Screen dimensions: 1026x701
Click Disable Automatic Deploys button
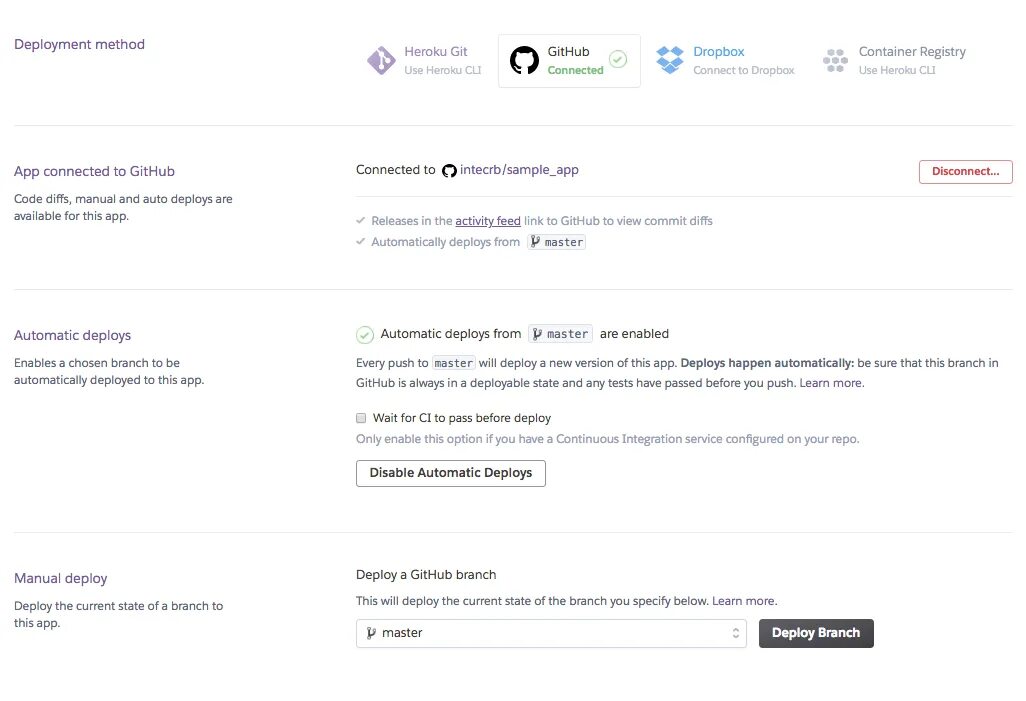(x=450, y=473)
